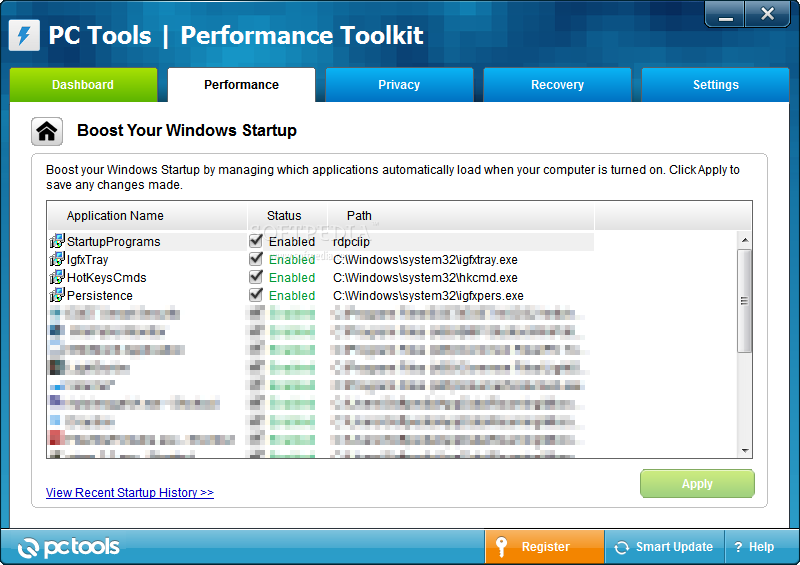Open the Settings tab

coord(715,85)
